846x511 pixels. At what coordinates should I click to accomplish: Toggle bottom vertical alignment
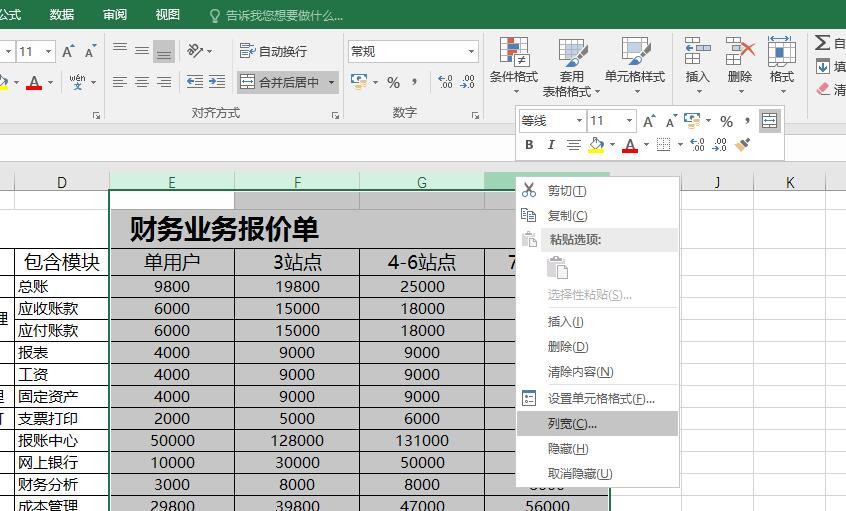click(164, 51)
